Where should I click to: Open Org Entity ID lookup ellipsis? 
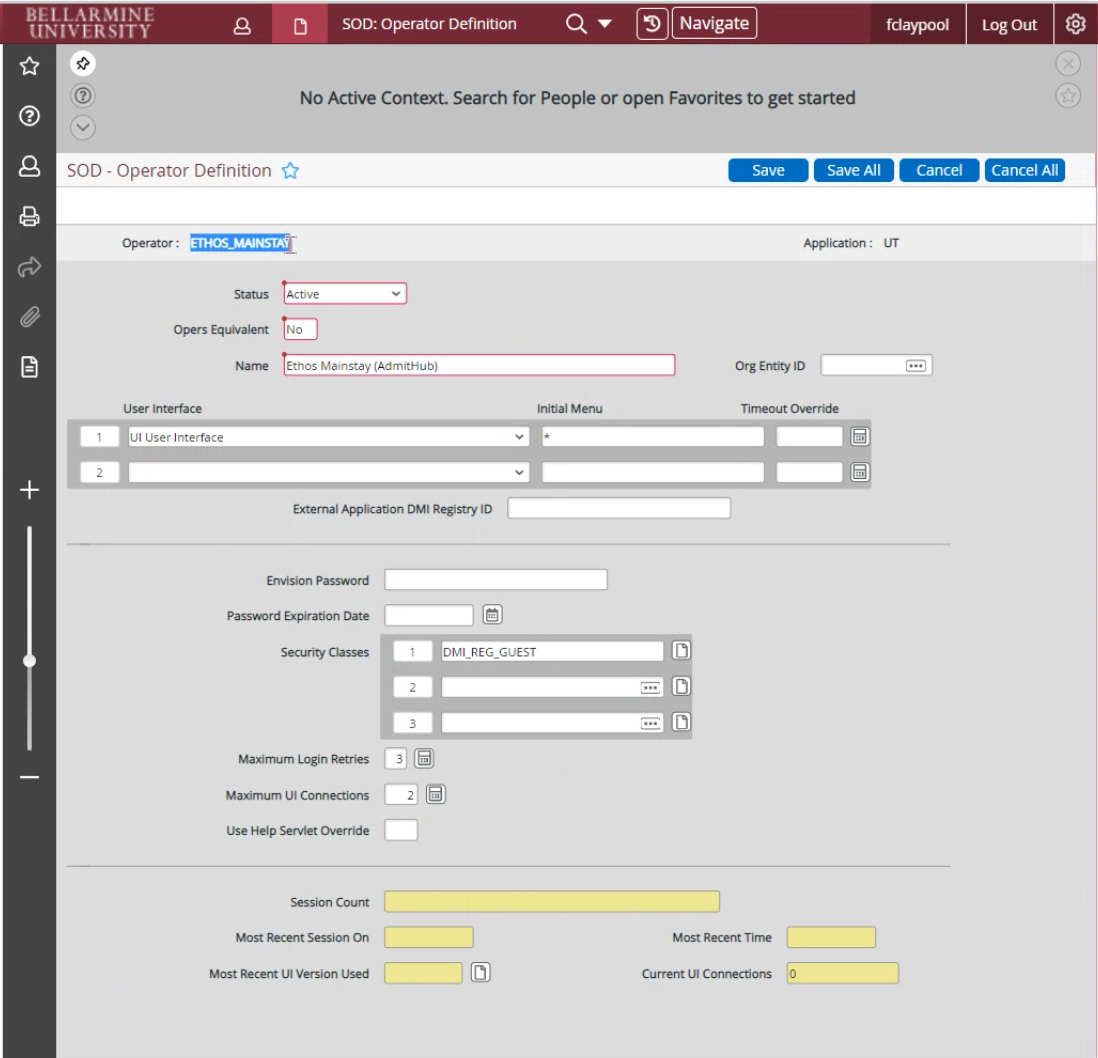pyautogui.click(x=916, y=366)
